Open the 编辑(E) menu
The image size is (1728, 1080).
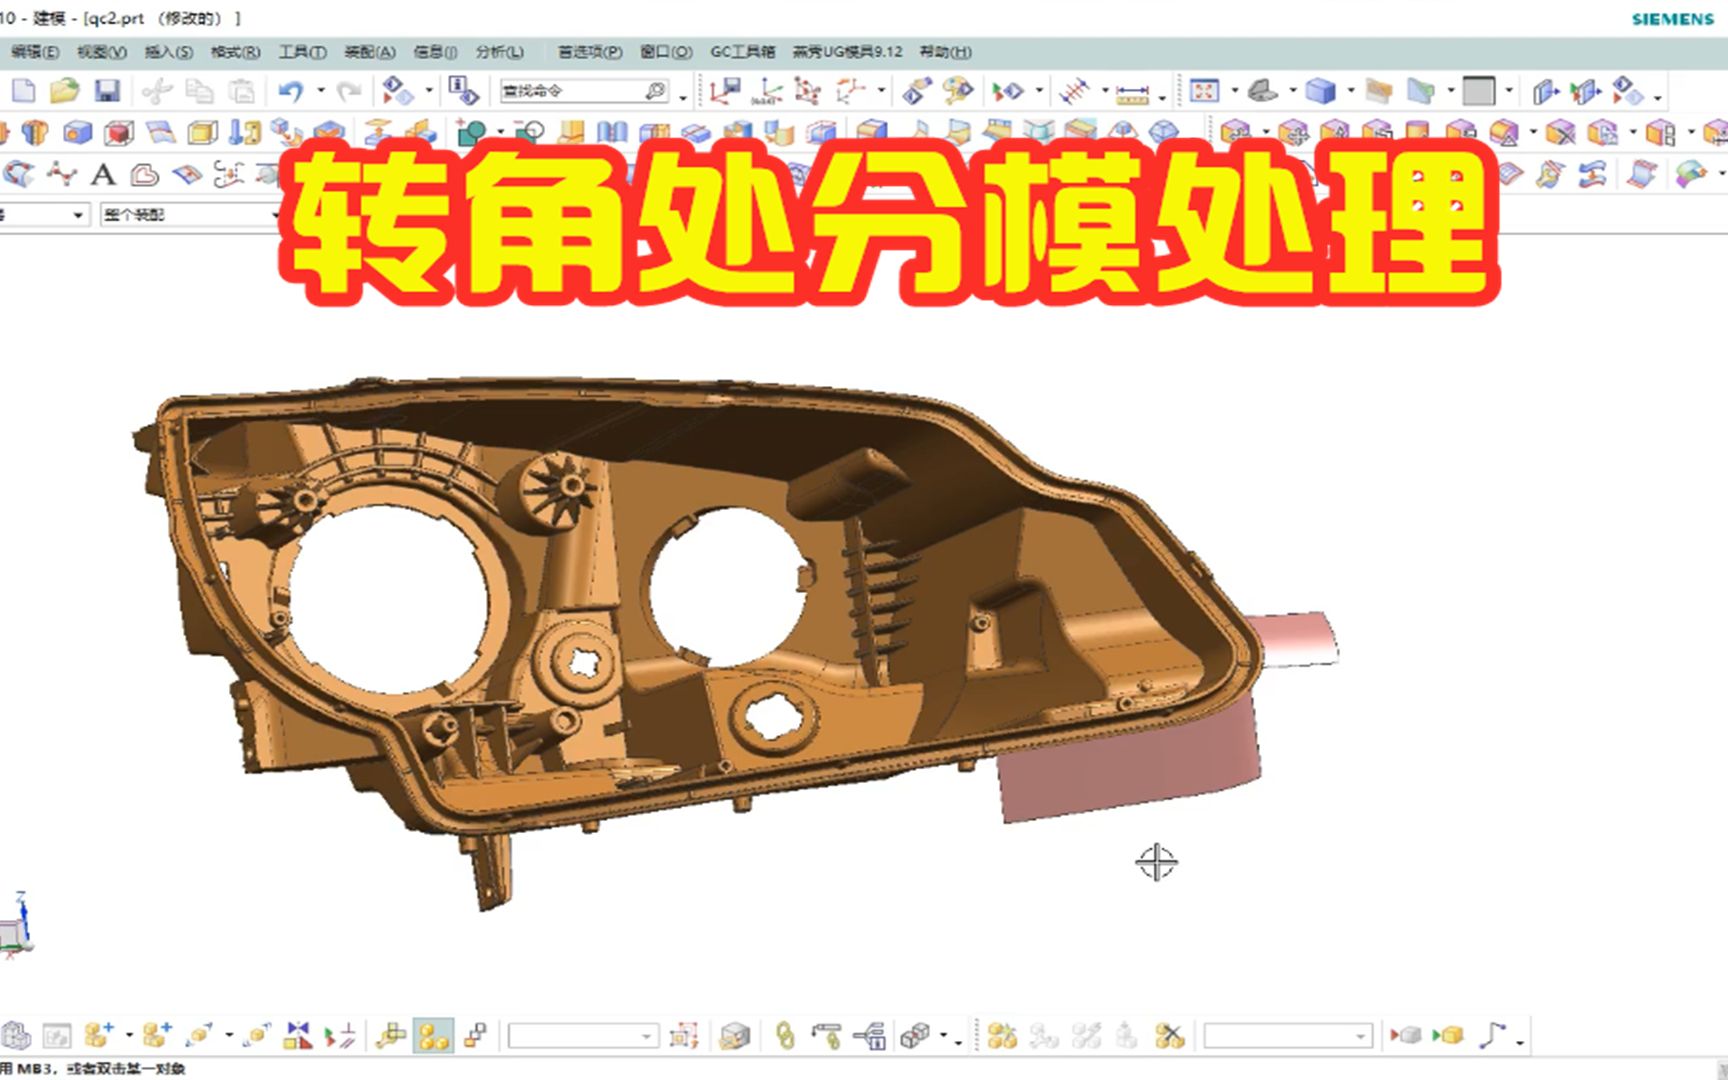34,52
